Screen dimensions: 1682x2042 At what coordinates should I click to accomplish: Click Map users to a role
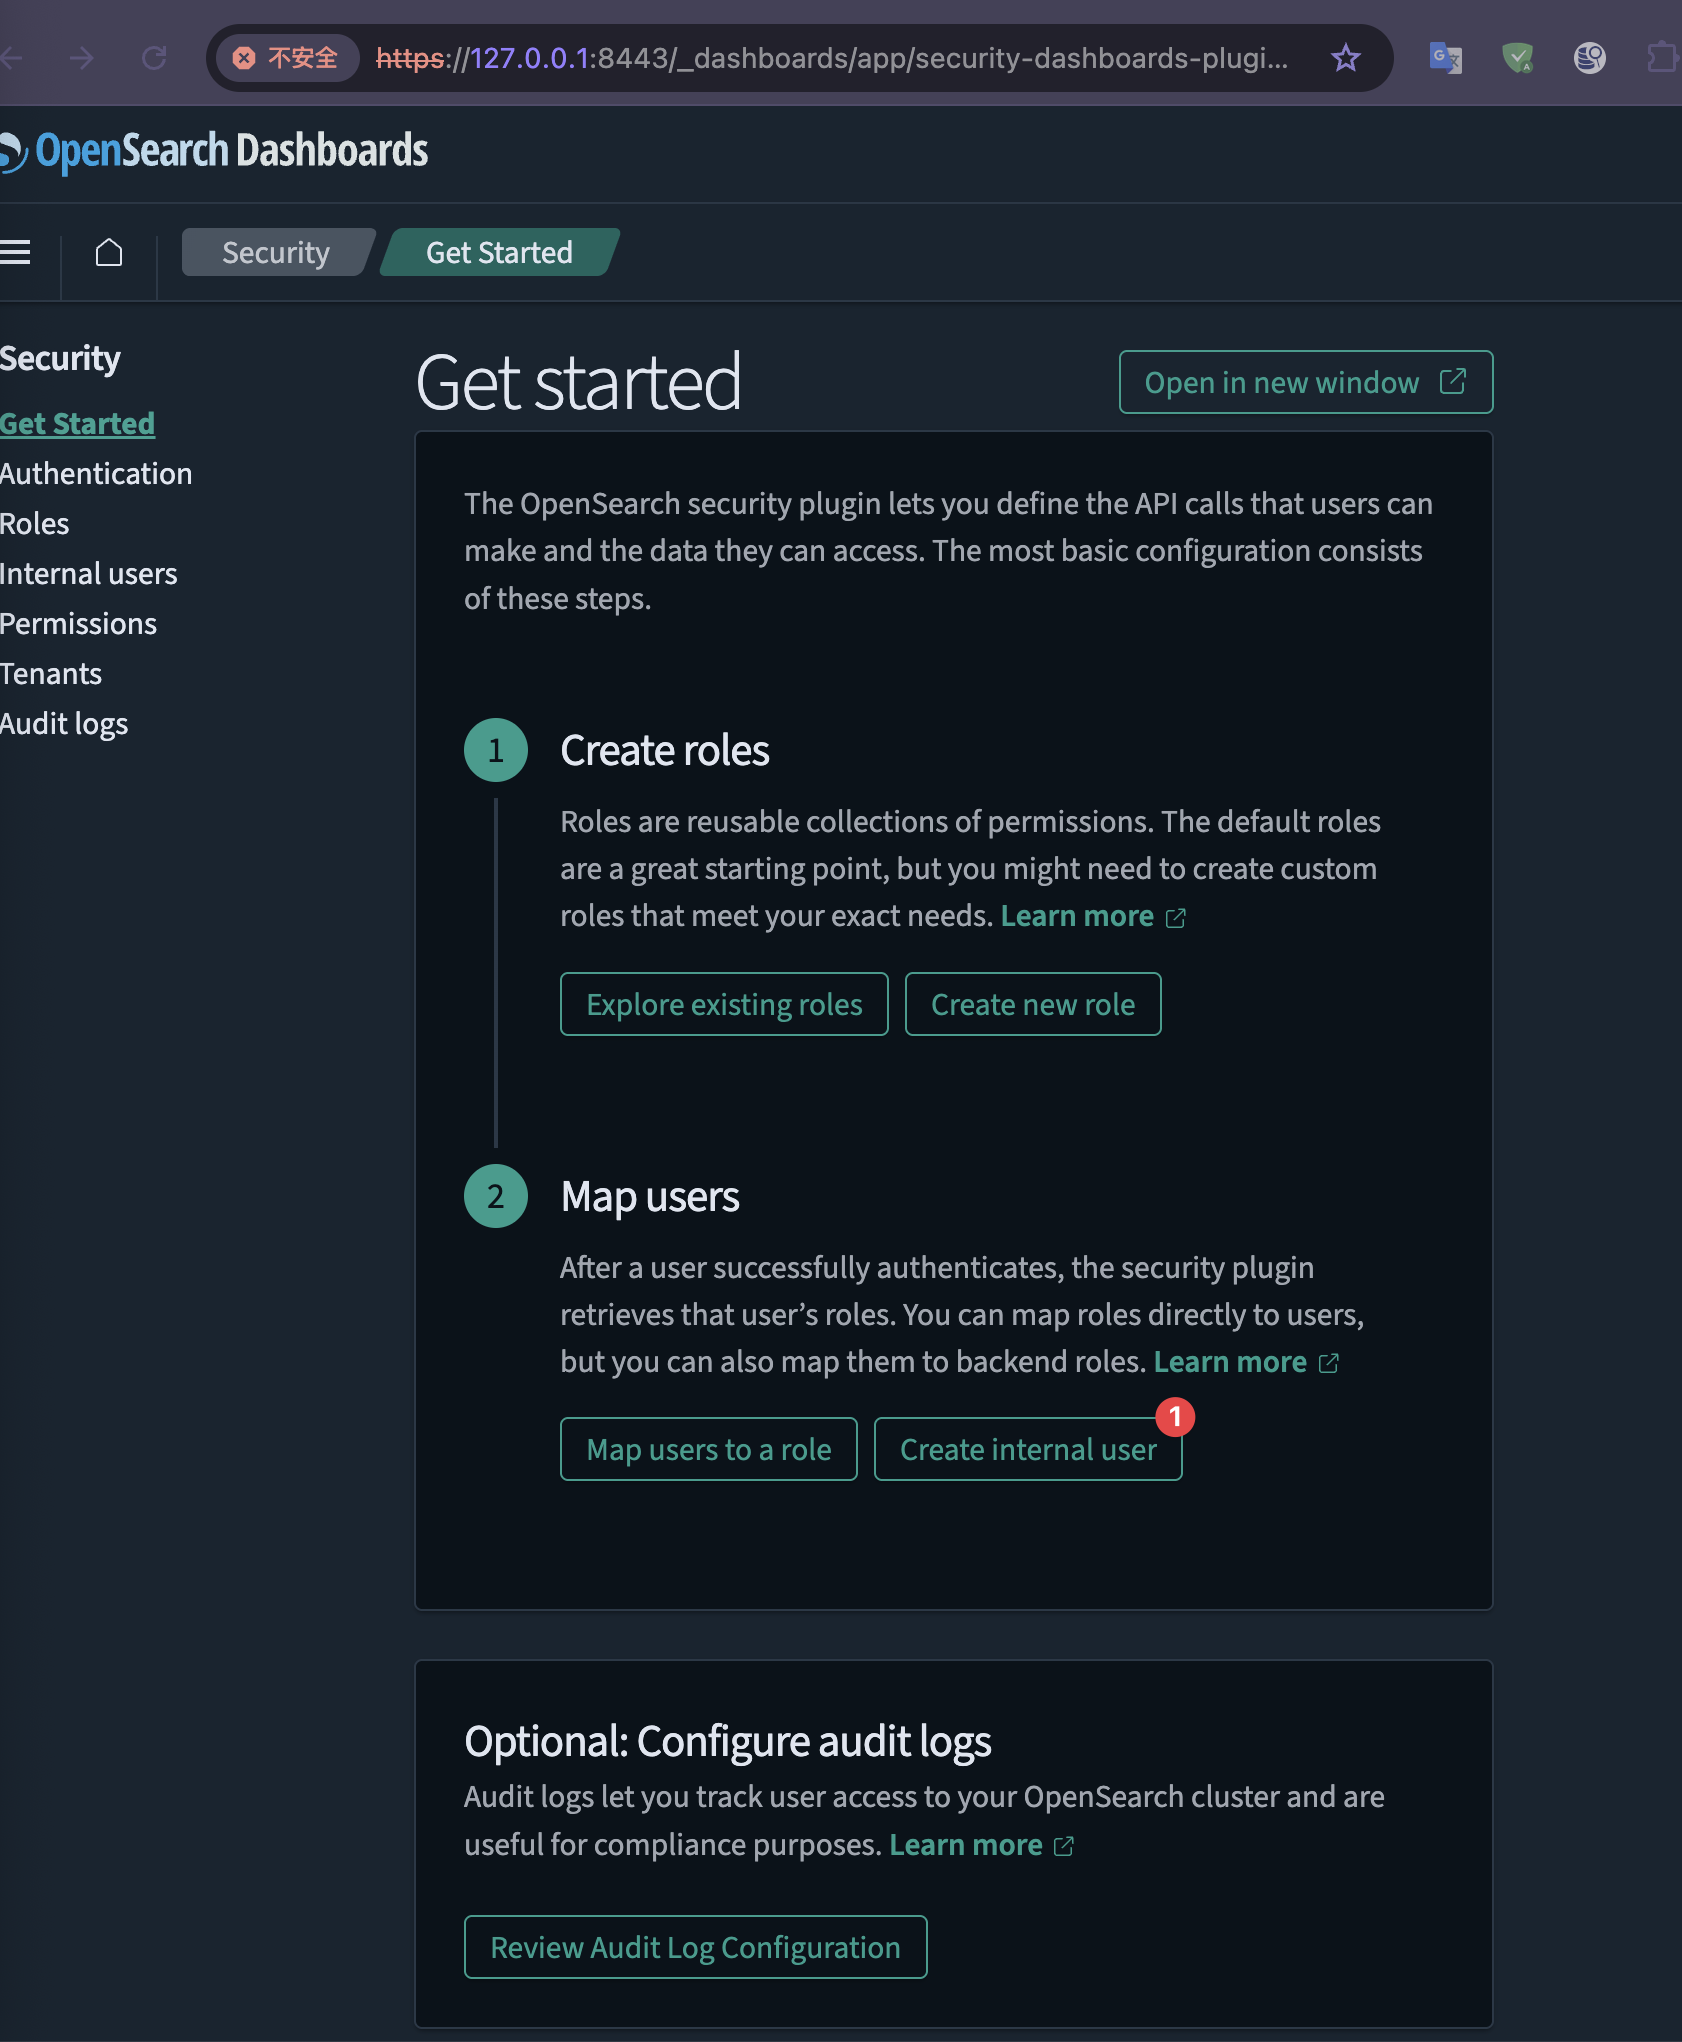pyautogui.click(x=709, y=1449)
